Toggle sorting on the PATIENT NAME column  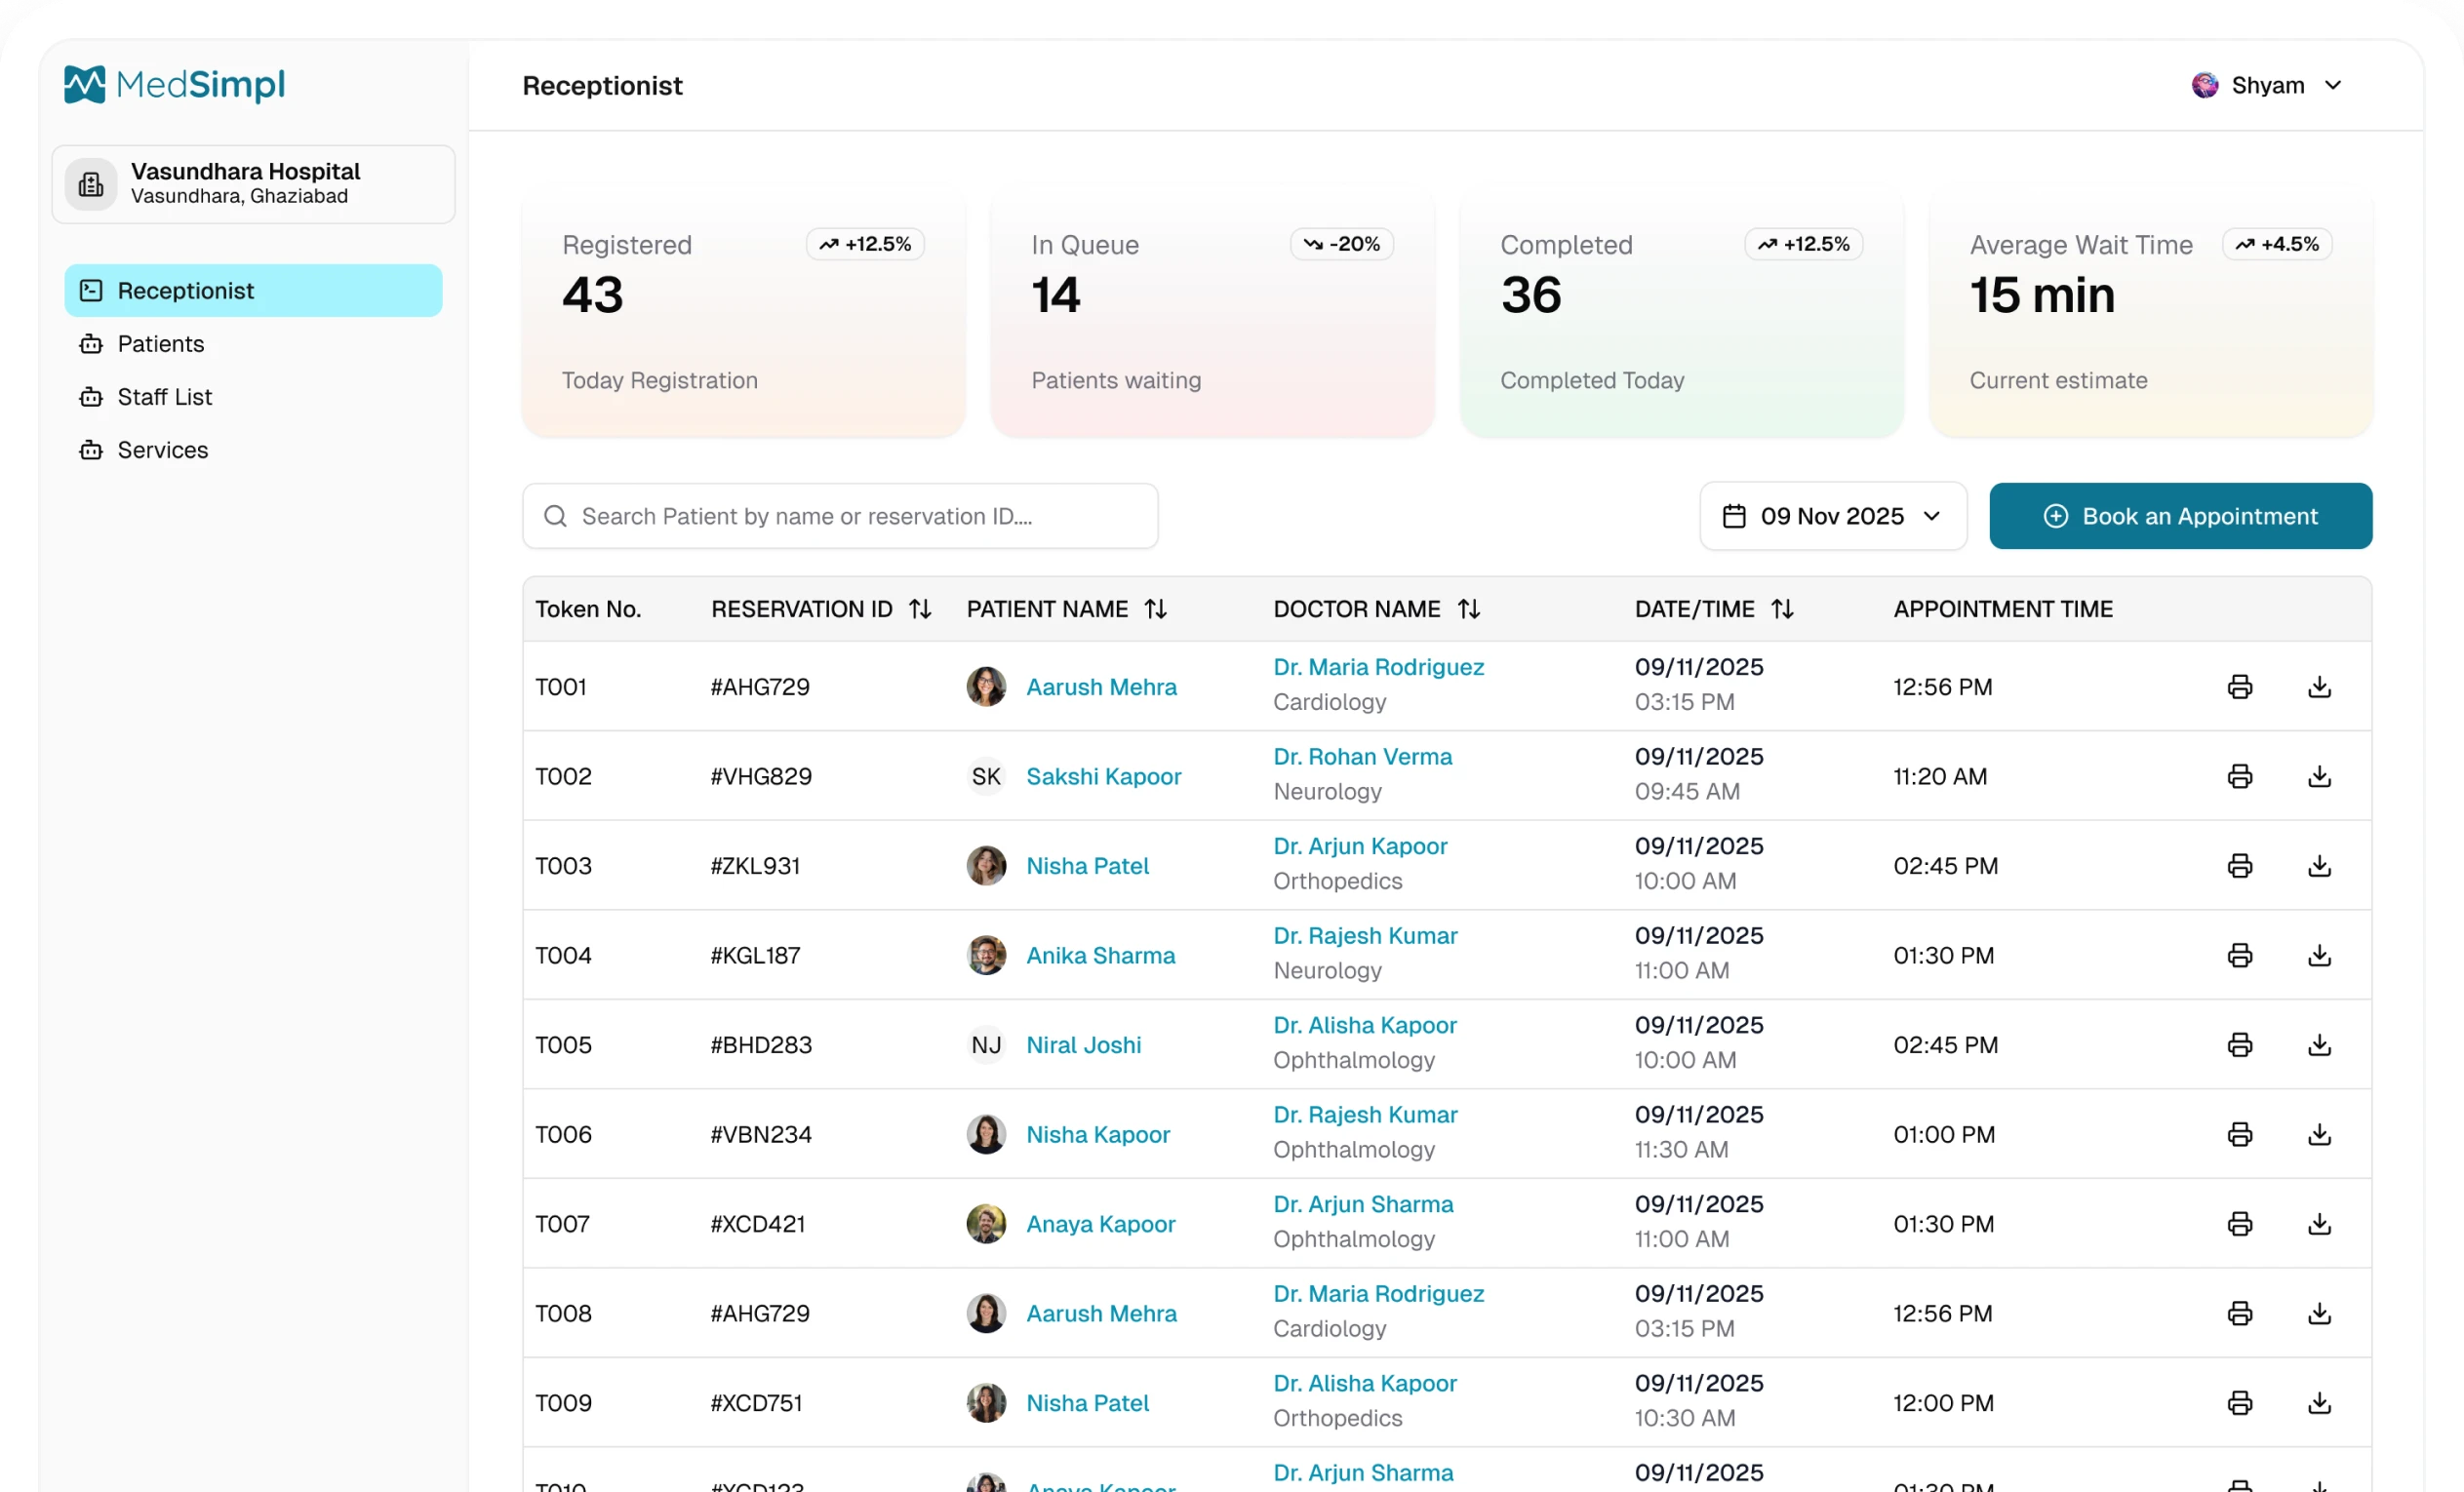click(1156, 608)
